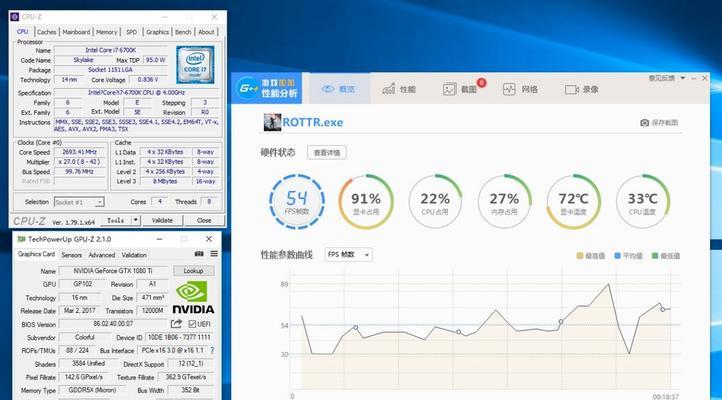Click the yellow maximum-value legend swatch
Screen dimensions: 722x400
click(580, 255)
